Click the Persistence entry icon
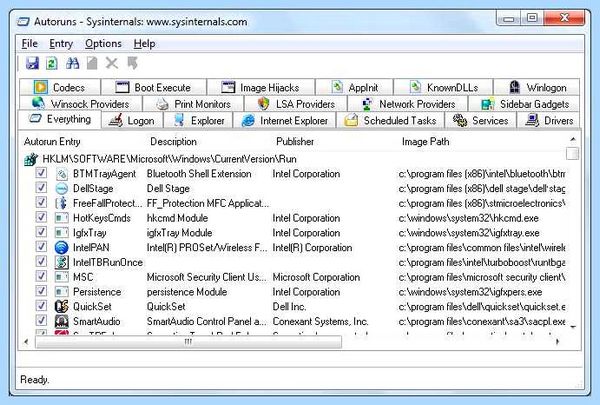This screenshot has width=600, height=405. click(x=62, y=292)
